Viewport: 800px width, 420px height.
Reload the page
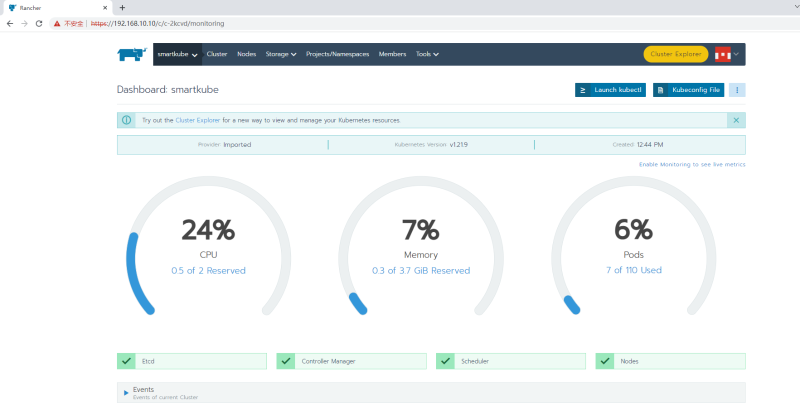(39, 23)
